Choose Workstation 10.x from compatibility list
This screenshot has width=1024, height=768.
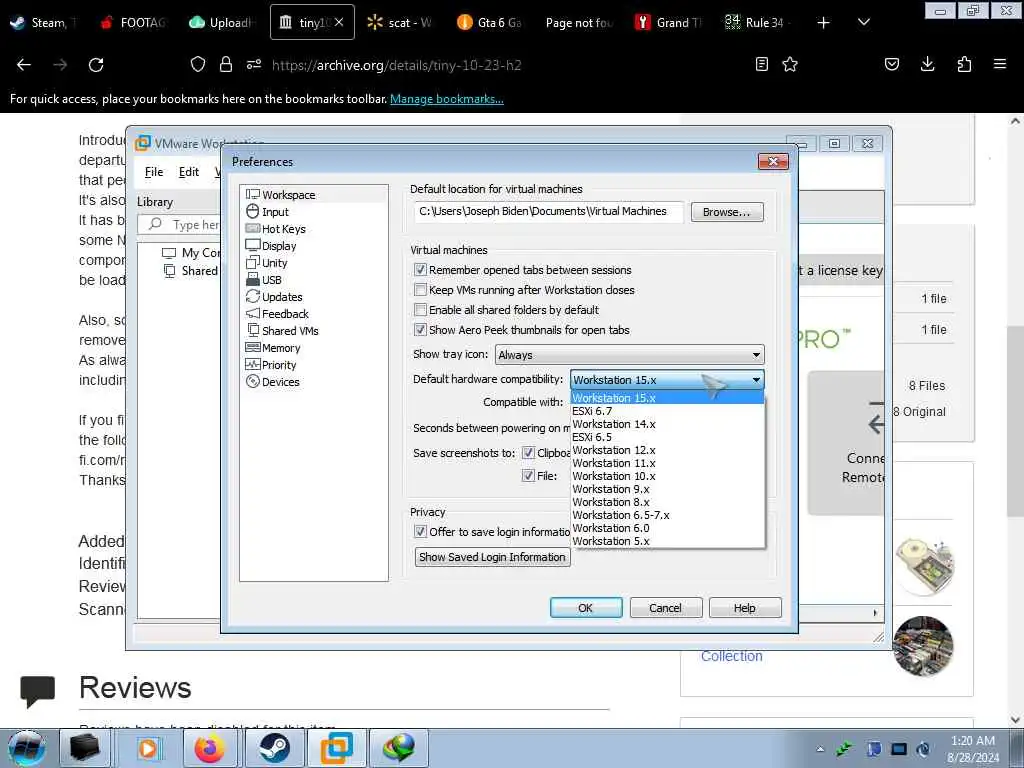[667, 476]
